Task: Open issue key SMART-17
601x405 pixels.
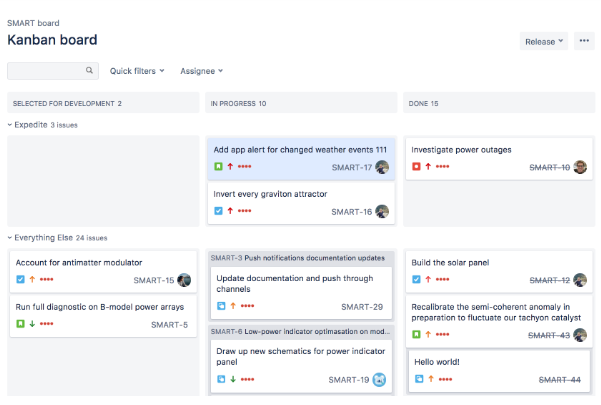Action: (x=351, y=167)
